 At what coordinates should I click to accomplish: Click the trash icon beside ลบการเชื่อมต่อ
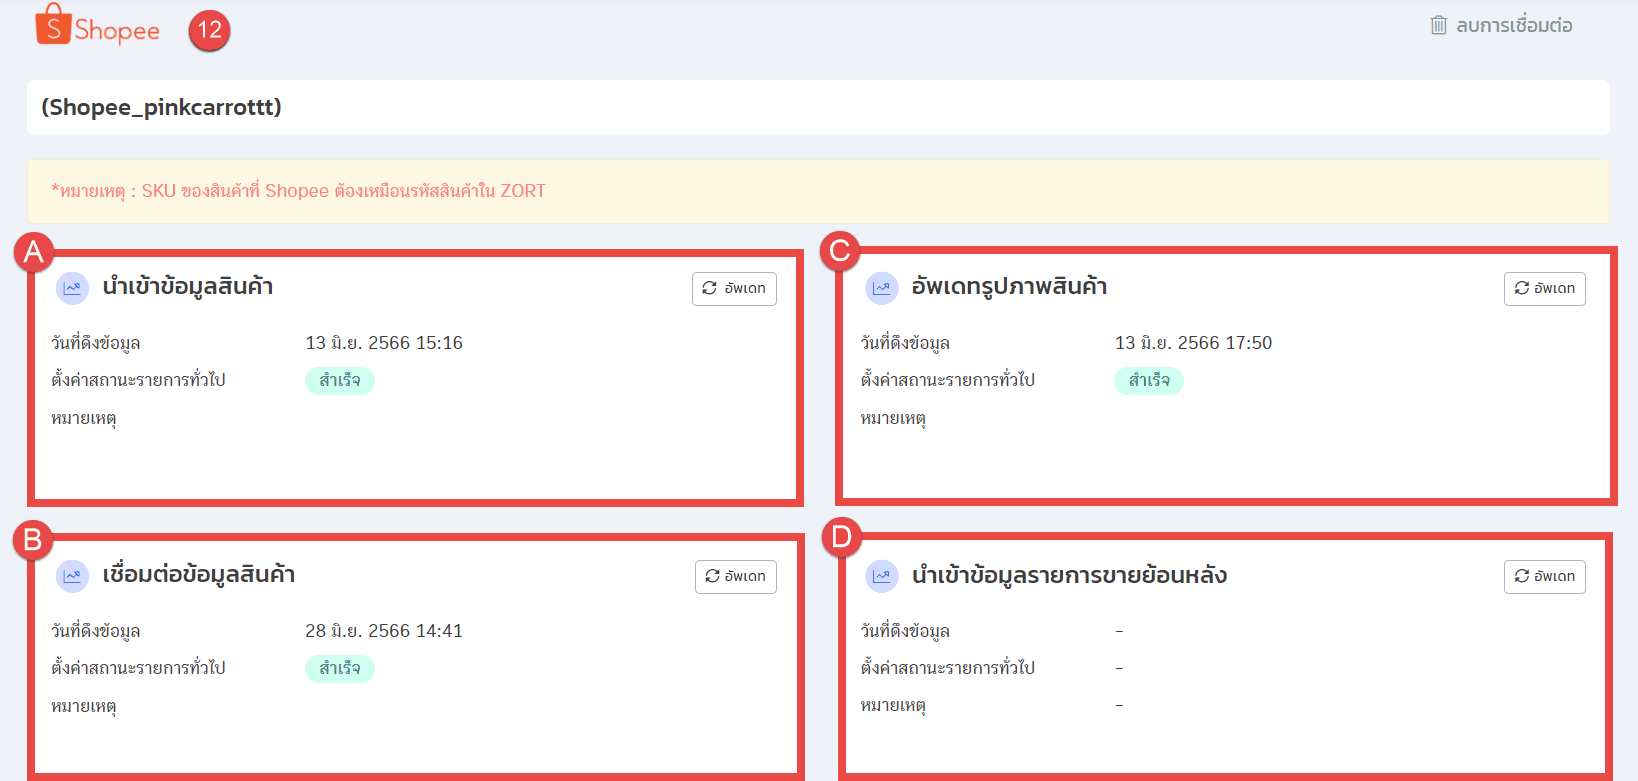click(x=1438, y=25)
